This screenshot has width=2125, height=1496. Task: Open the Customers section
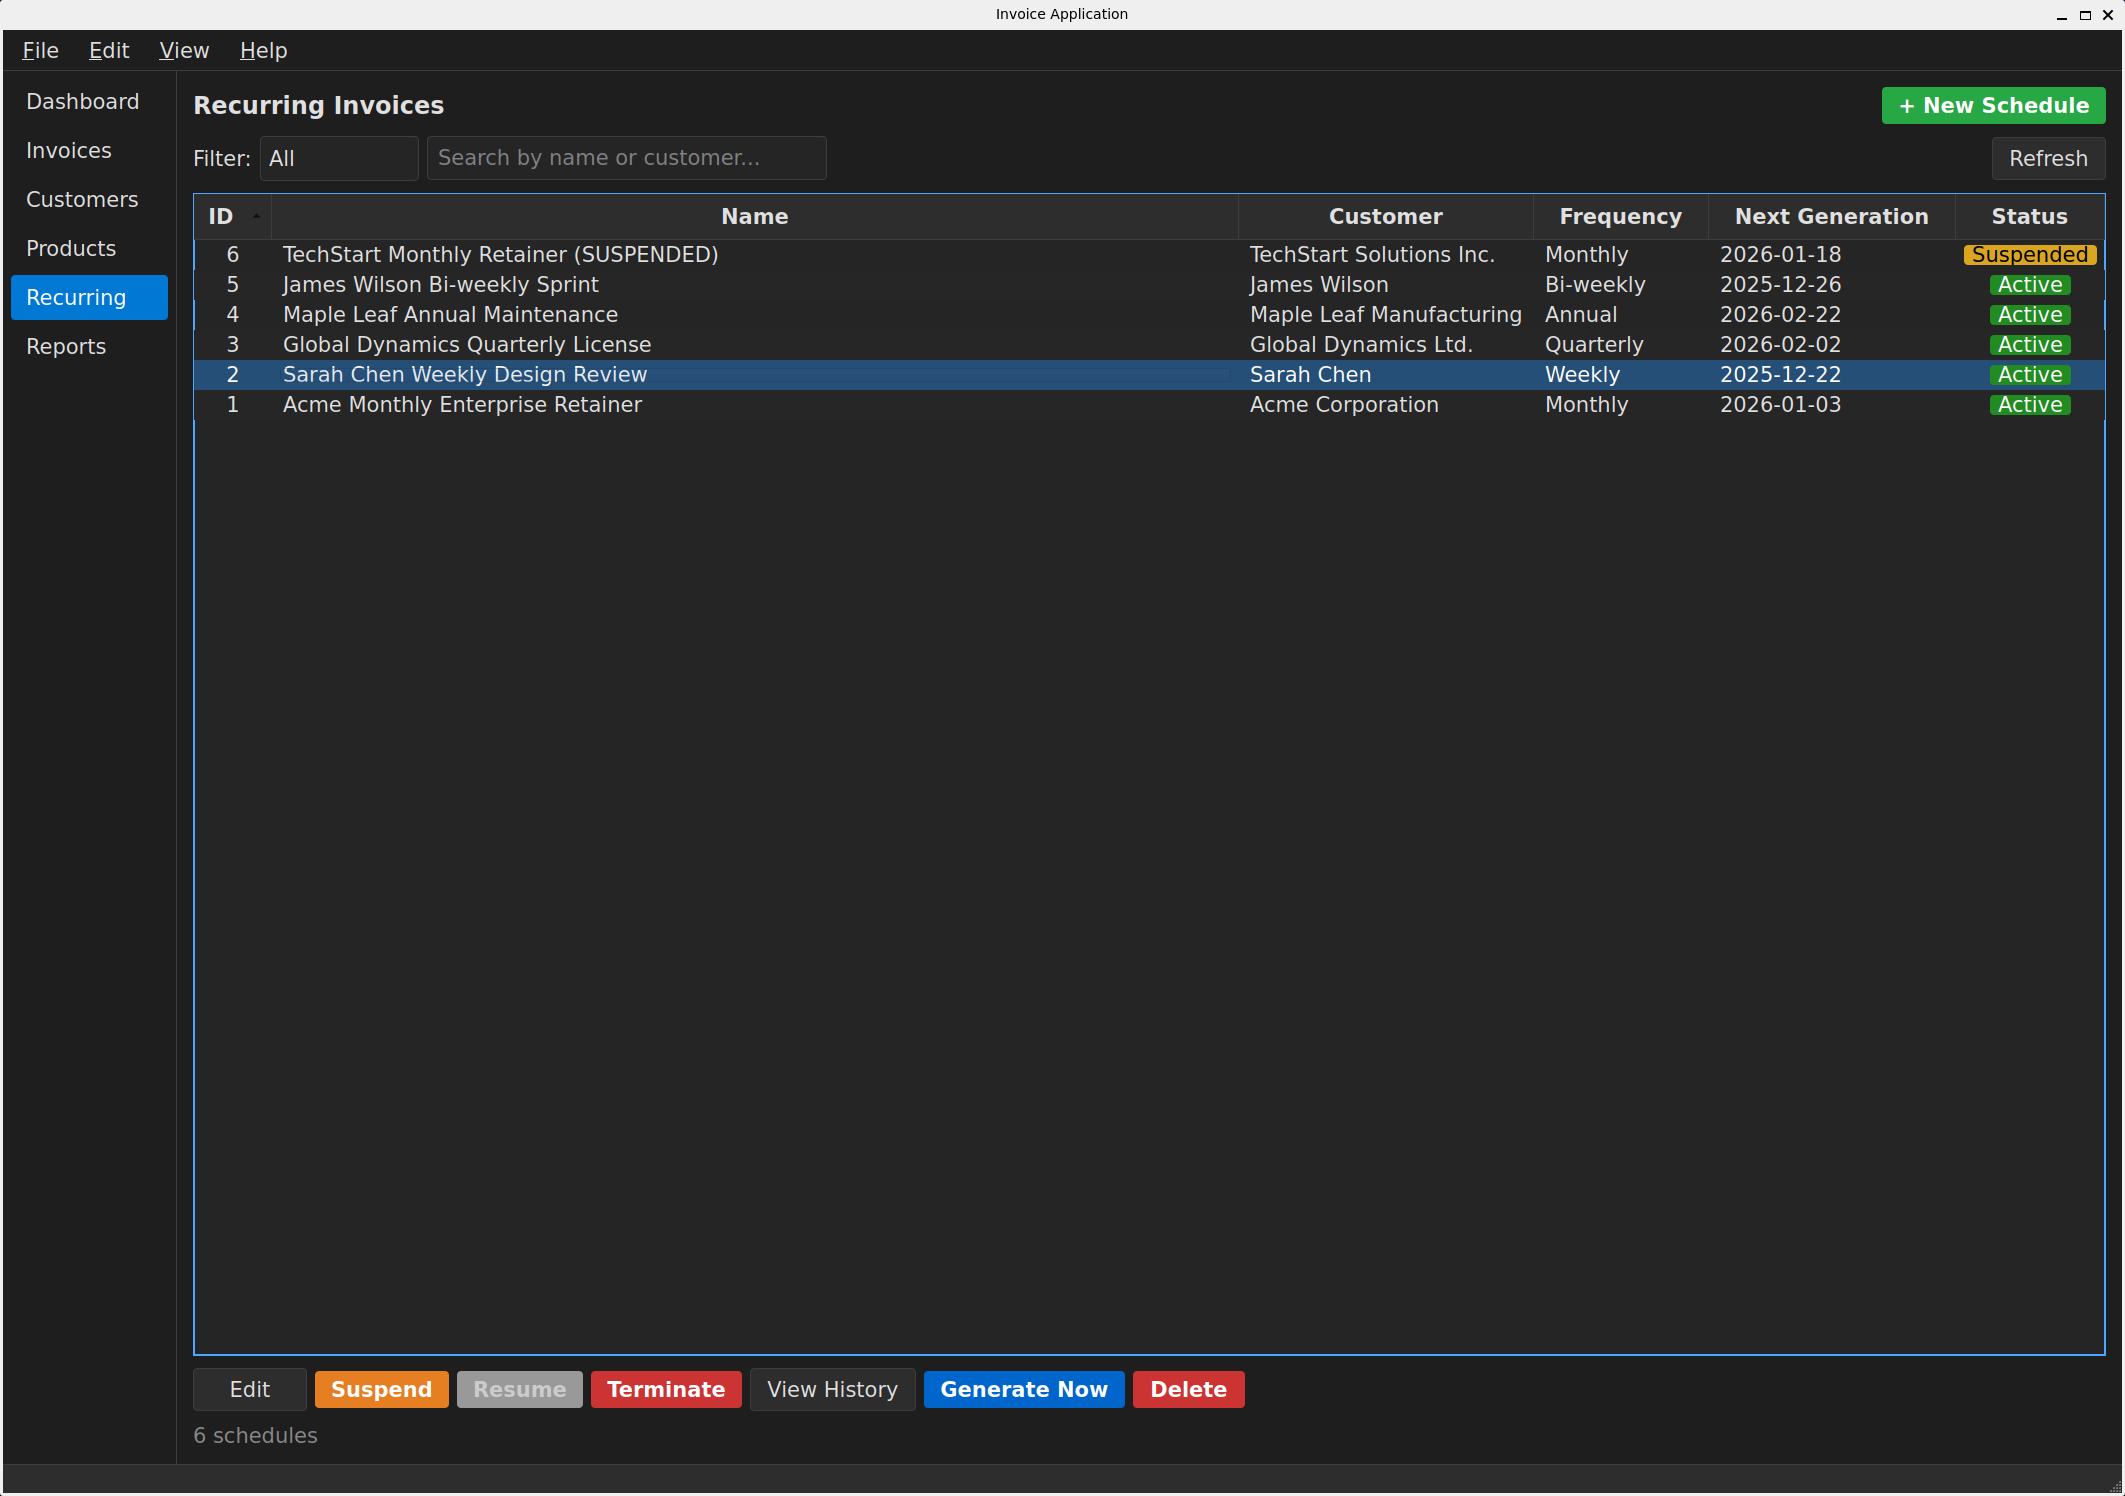click(82, 199)
